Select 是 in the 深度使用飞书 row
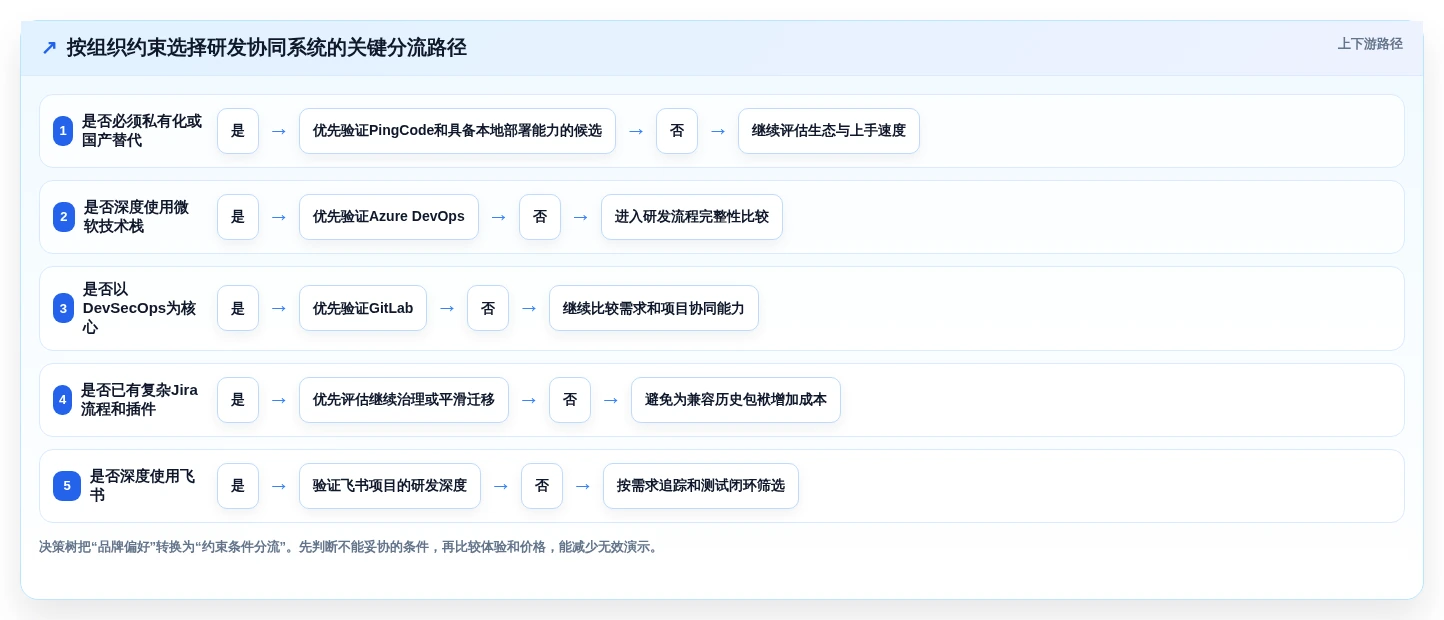Screen dimensions: 1444x620 pyautogui.click(x=238, y=486)
